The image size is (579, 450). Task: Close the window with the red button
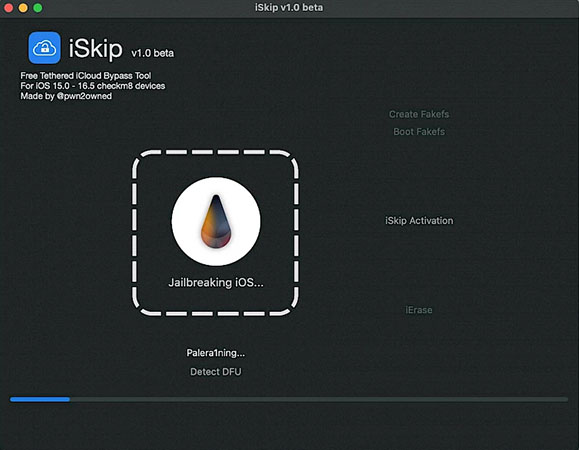(8, 8)
